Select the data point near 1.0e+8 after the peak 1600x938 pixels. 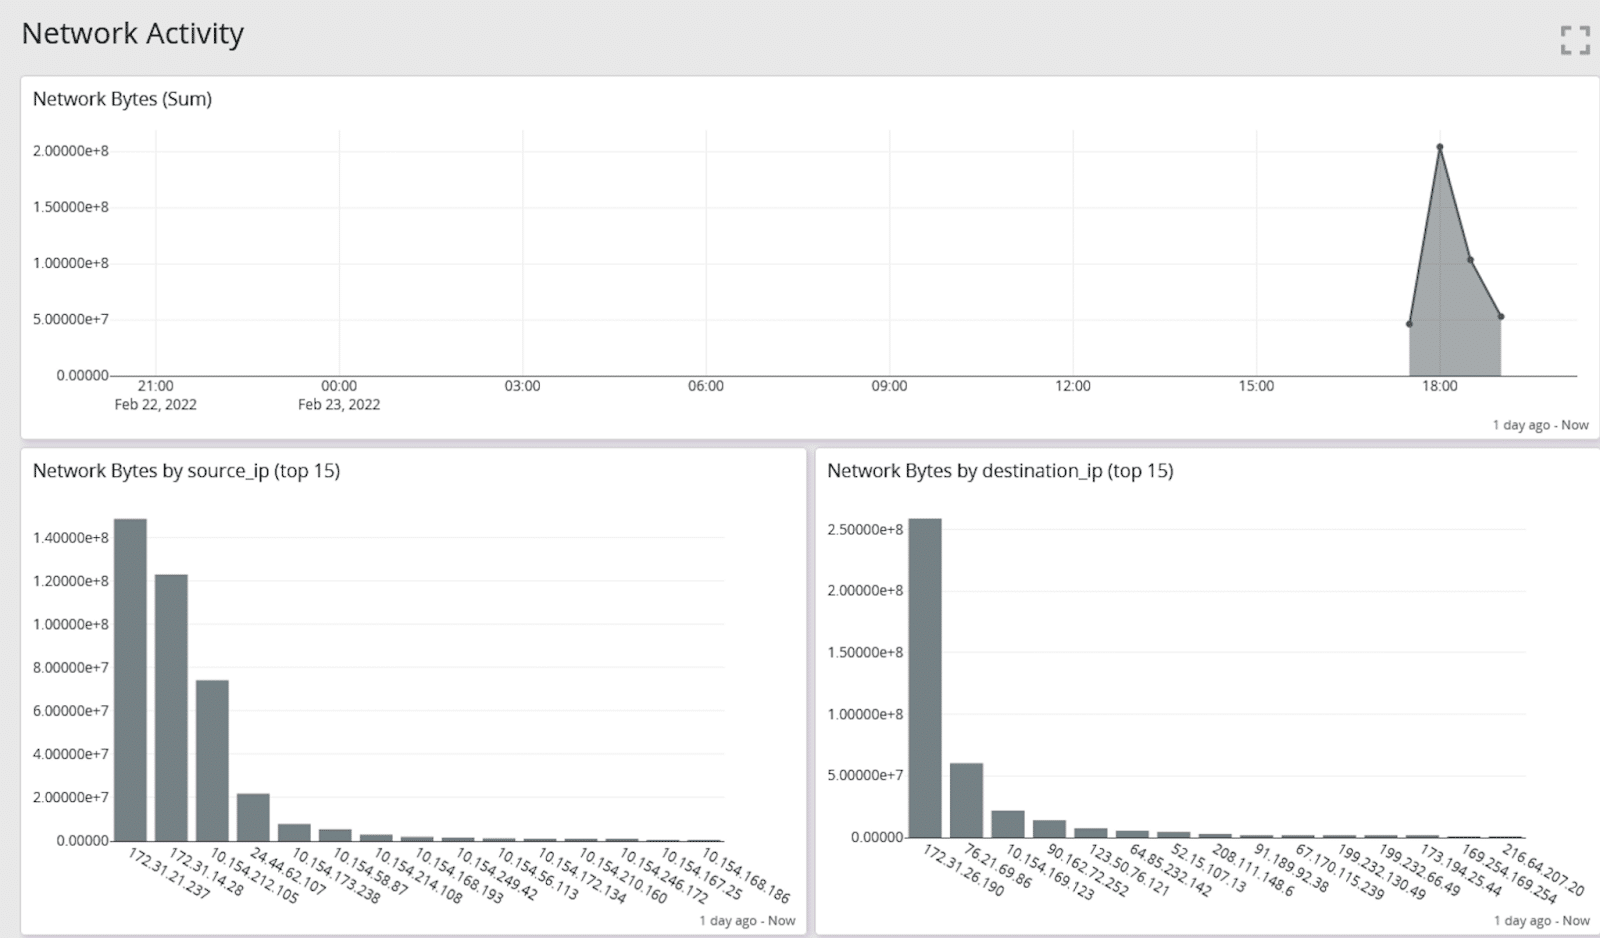point(1470,260)
